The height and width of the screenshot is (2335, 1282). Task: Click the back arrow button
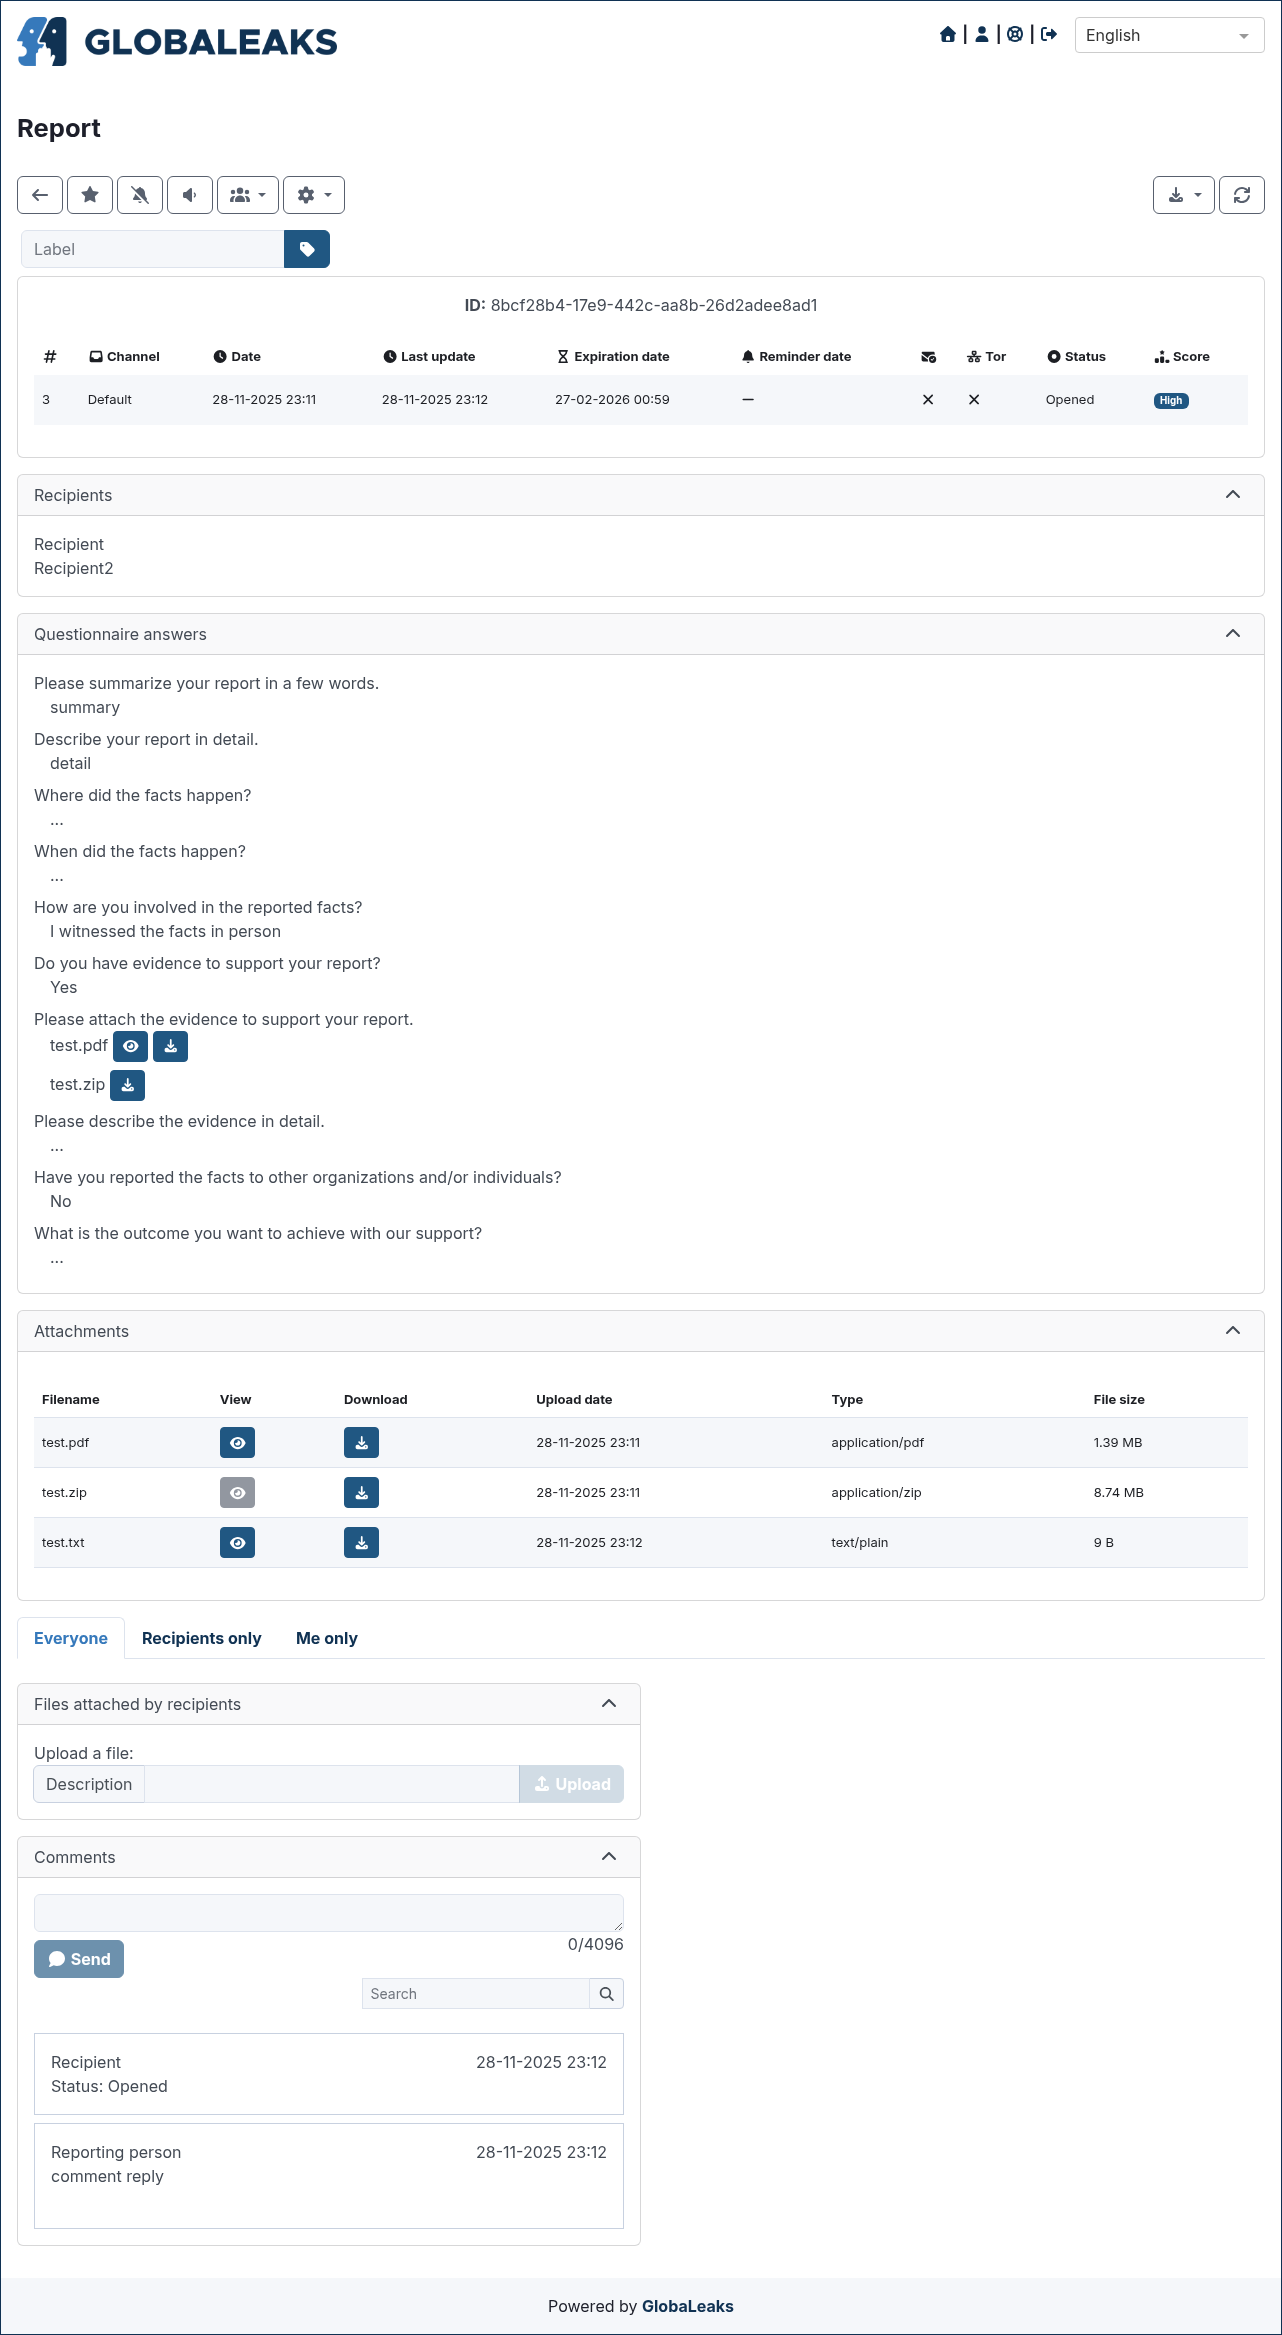(40, 195)
